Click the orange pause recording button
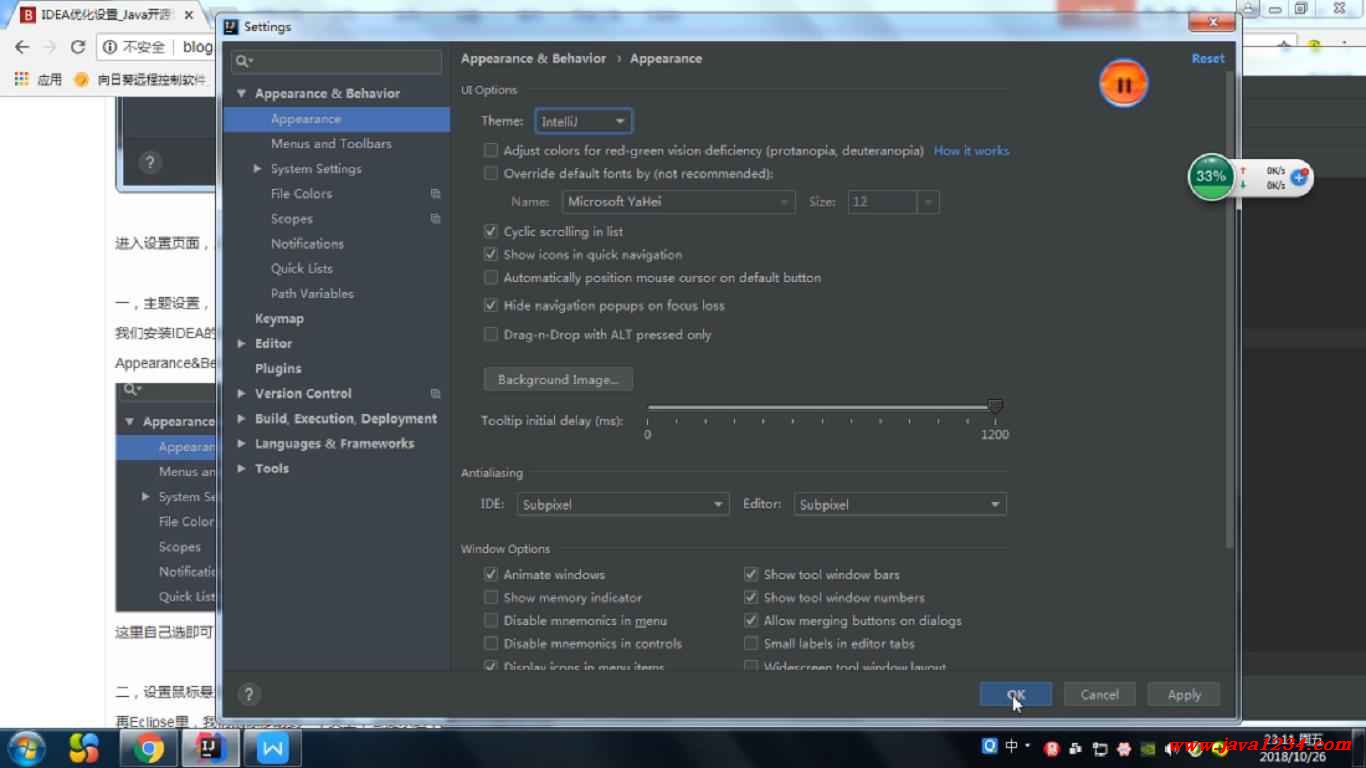Image resolution: width=1366 pixels, height=768 pixels. coord(1123,85)
